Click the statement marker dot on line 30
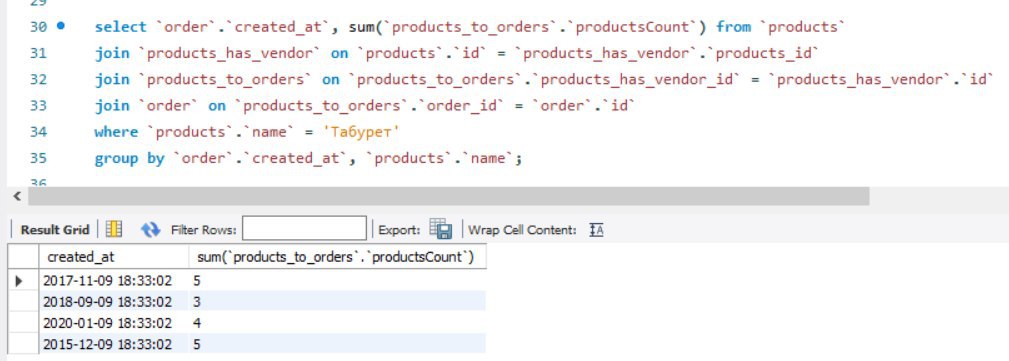The width and height of the screenshot is (1009, 361). [60, 26]
